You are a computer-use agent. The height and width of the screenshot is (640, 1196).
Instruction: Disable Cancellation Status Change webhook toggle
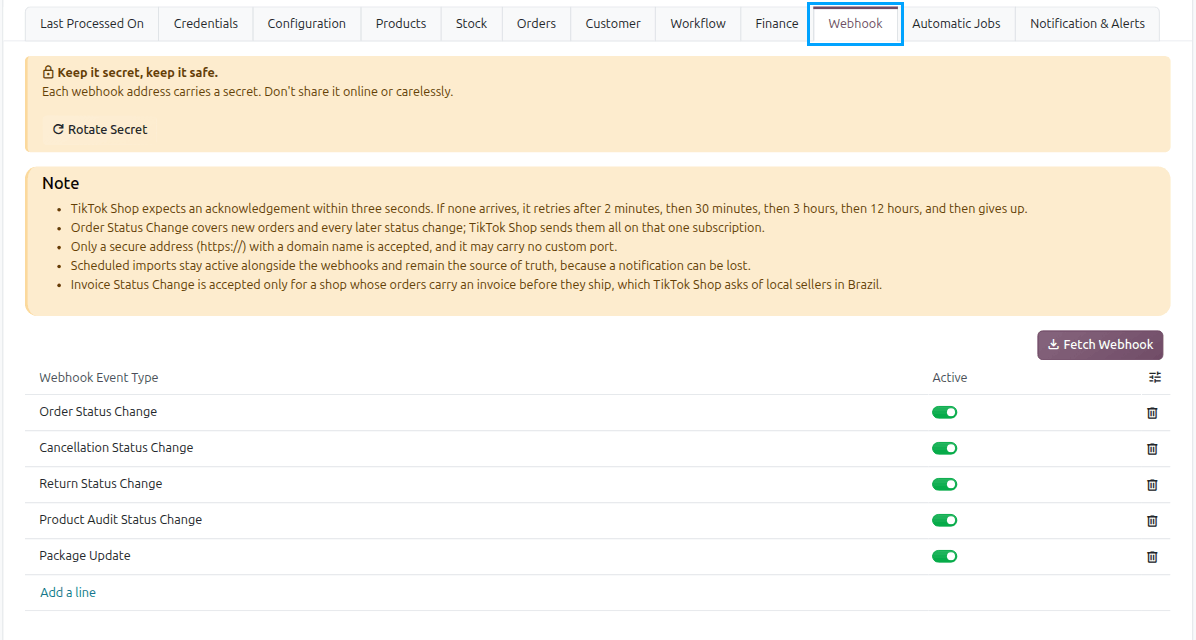(x=944, y=449)
